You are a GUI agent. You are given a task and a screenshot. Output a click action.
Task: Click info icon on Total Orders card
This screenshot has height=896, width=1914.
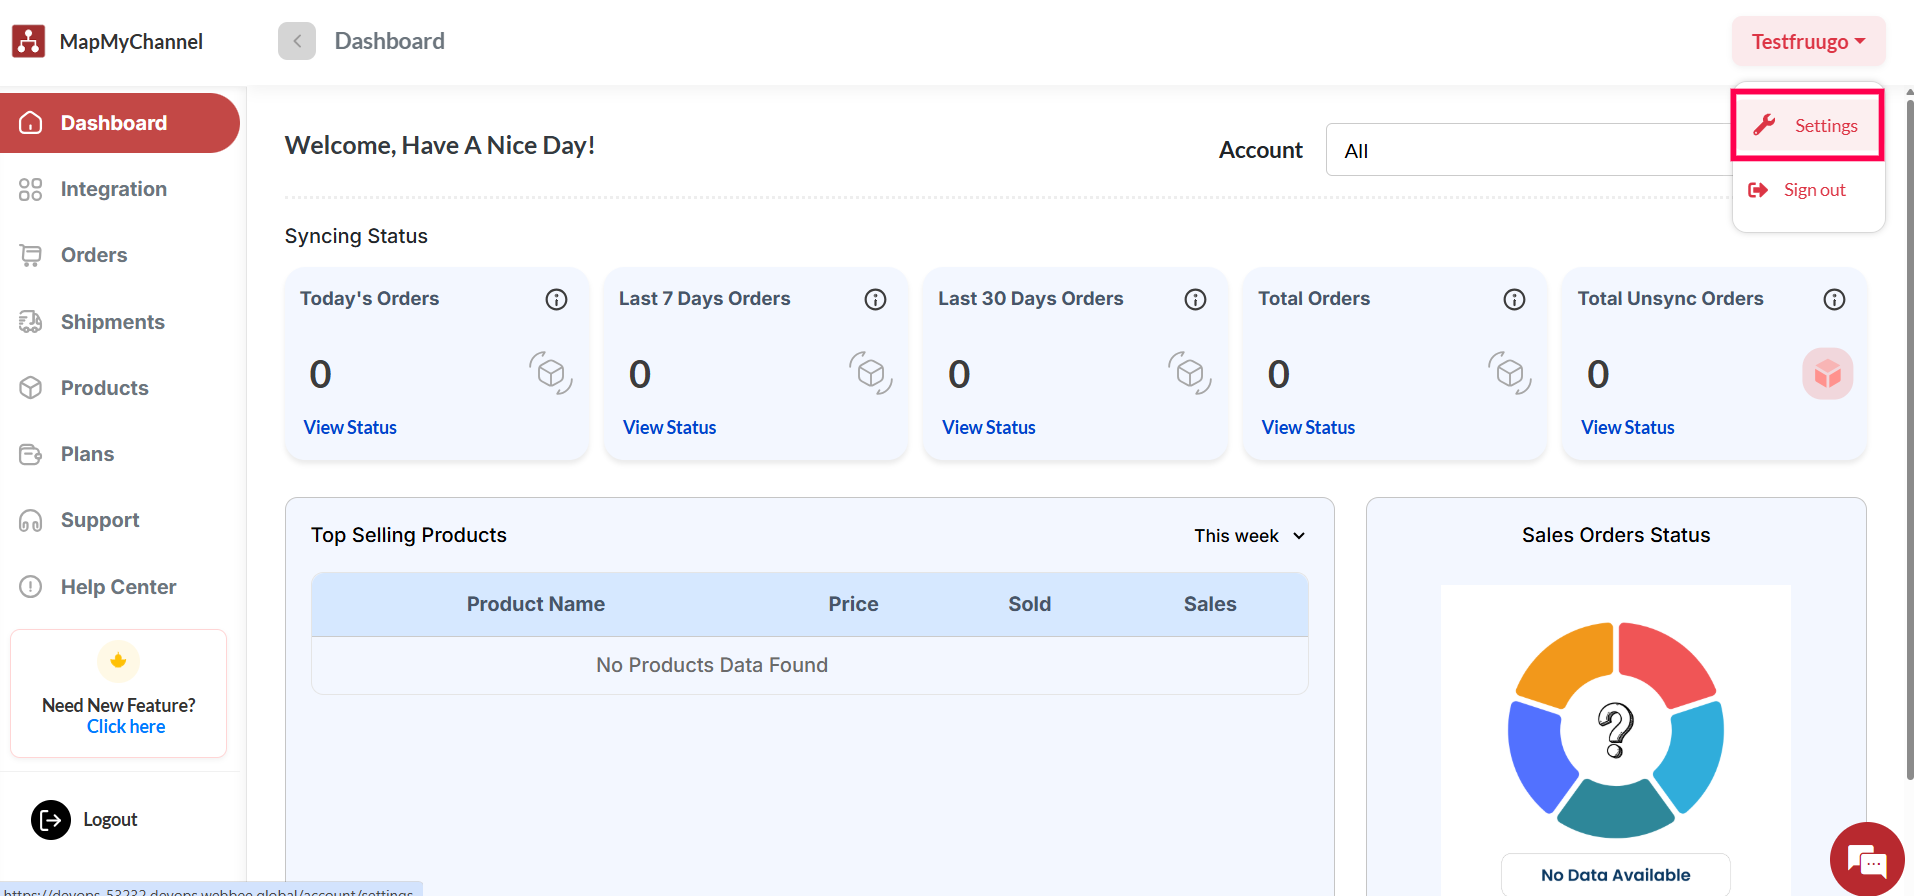pos(1514,299)
